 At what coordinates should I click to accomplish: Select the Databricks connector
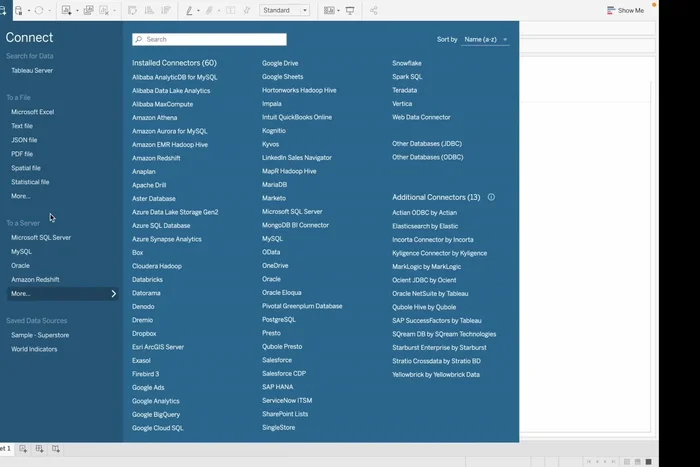(x=147, y=280)
